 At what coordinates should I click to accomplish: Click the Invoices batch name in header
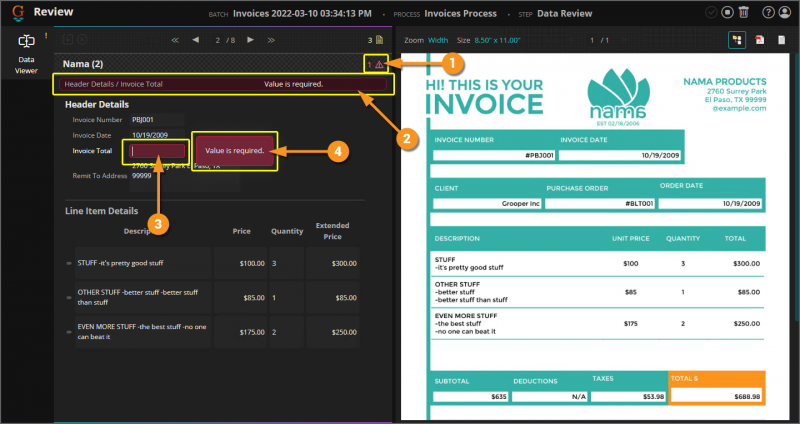(x=302, y=14)
